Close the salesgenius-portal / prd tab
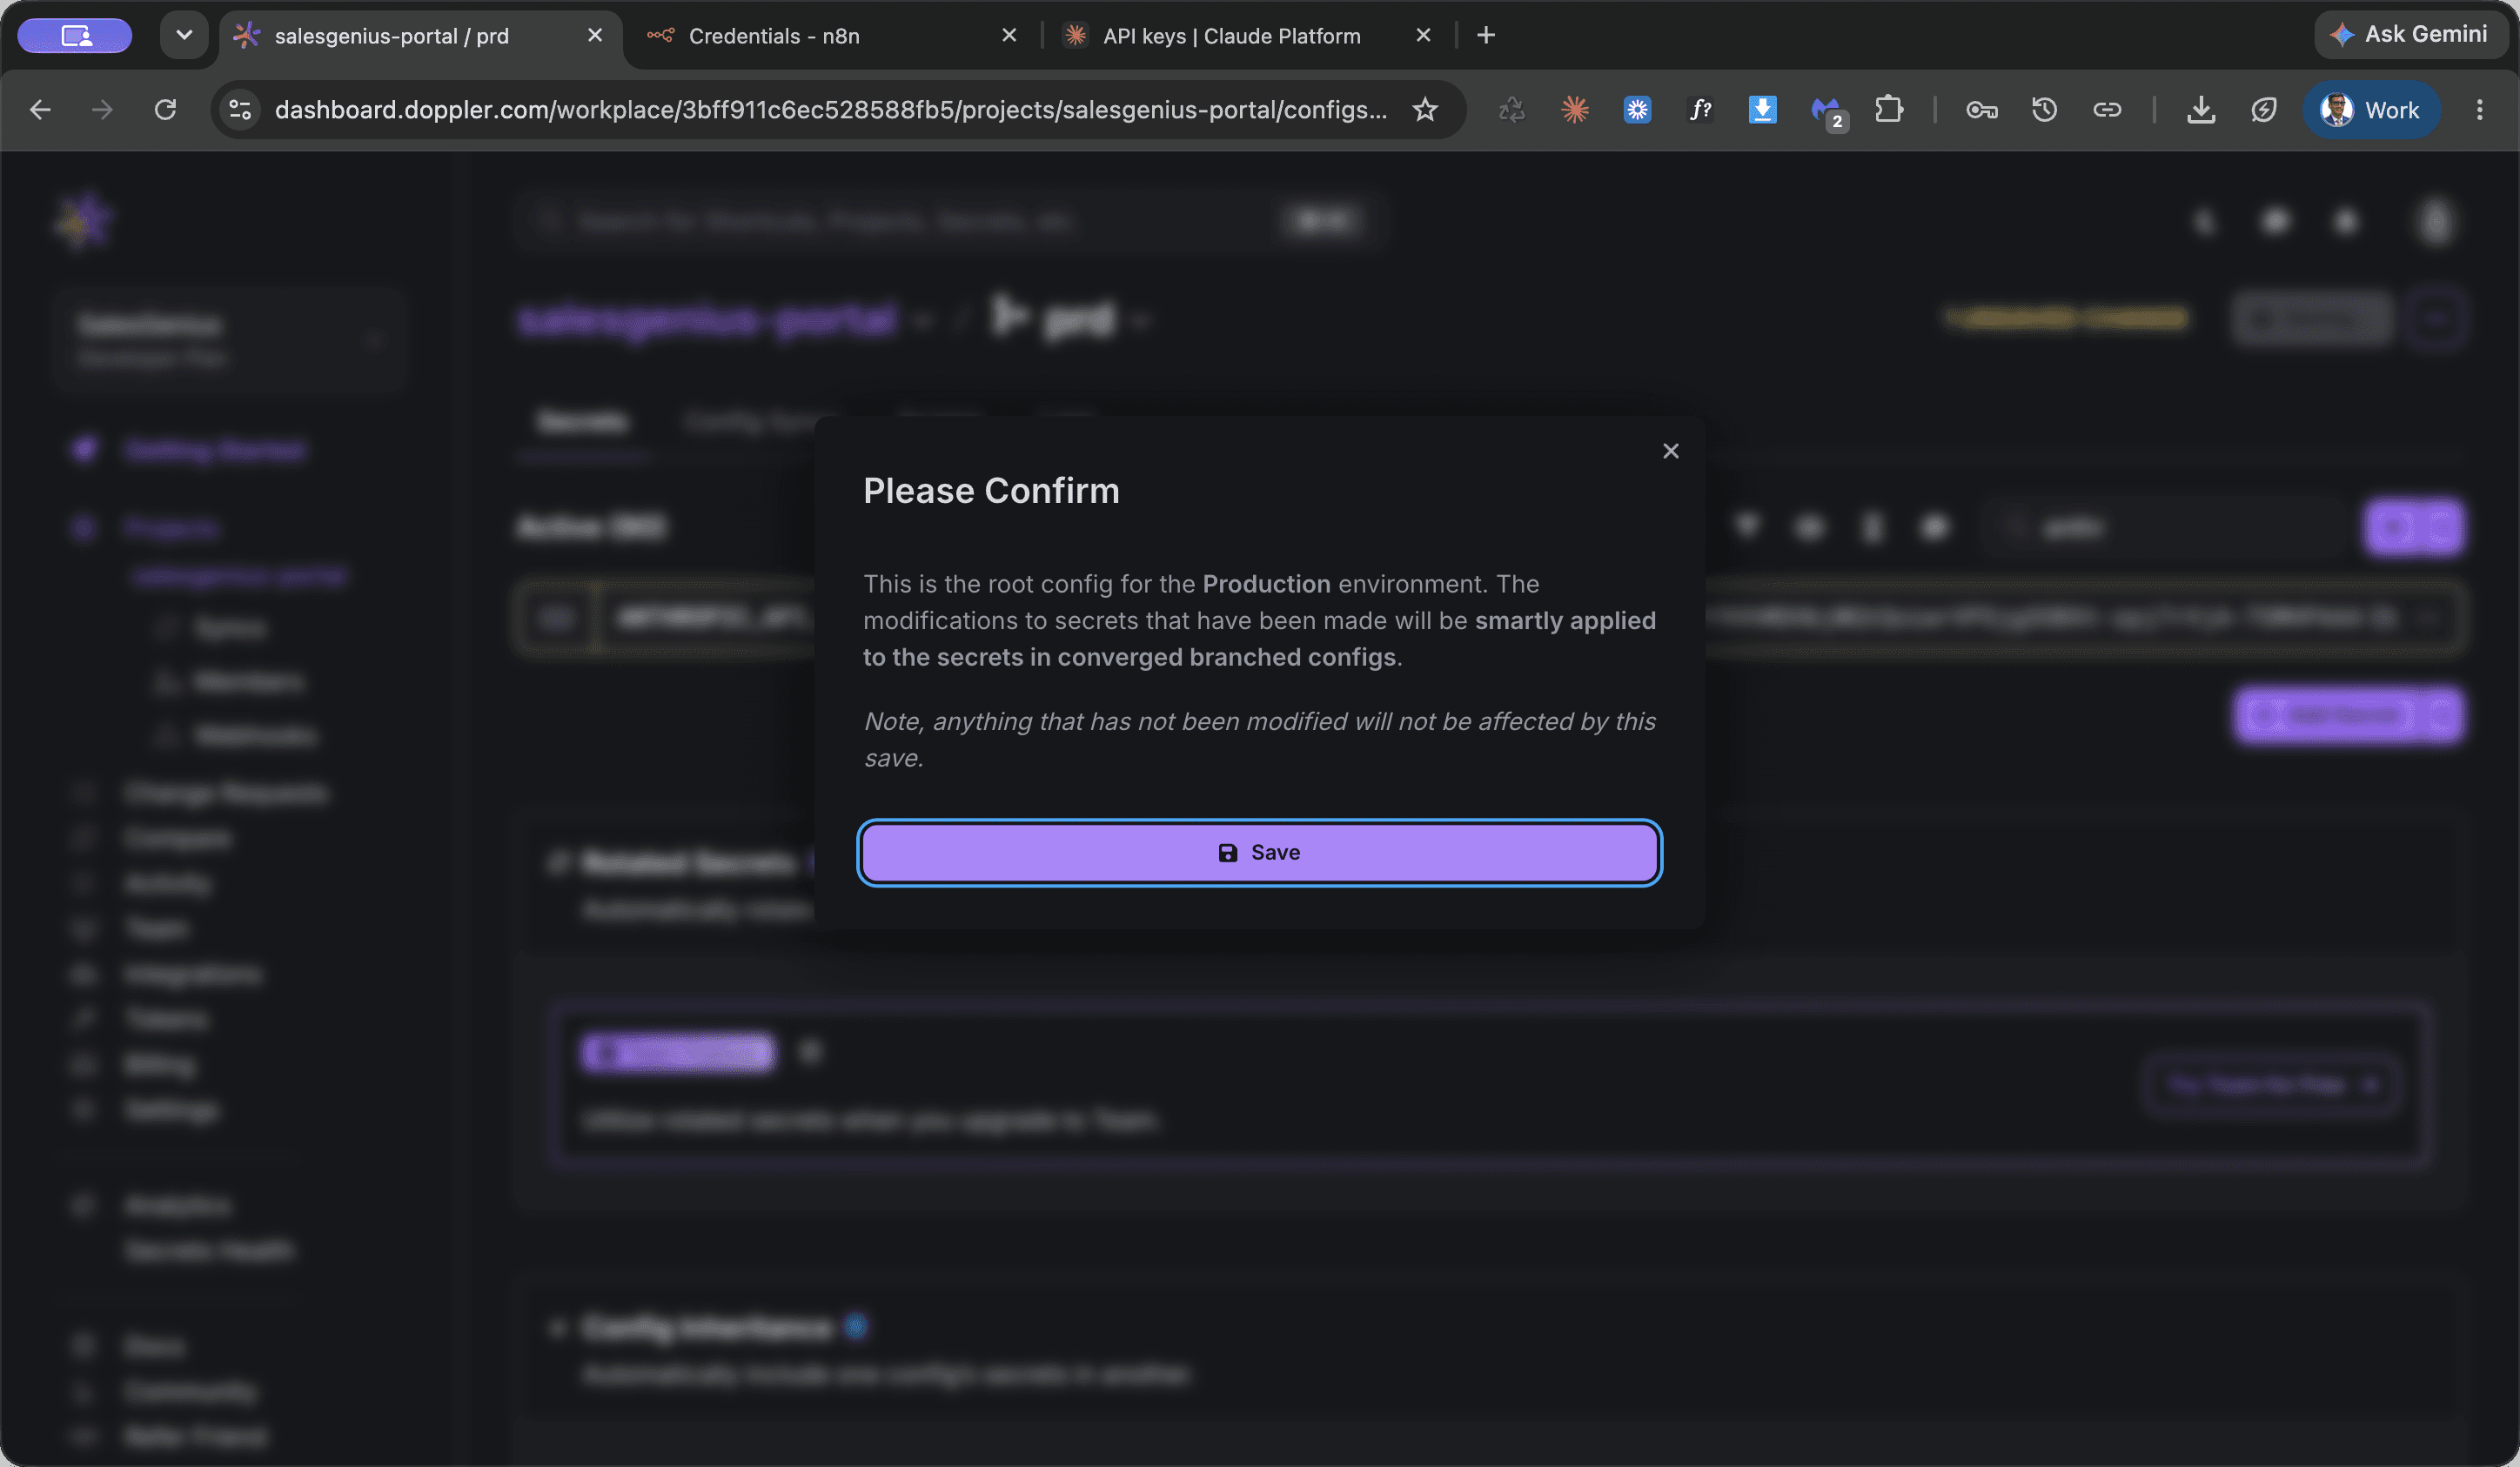This screenshot has width=2520, height=1467. (x=595, y=35)
